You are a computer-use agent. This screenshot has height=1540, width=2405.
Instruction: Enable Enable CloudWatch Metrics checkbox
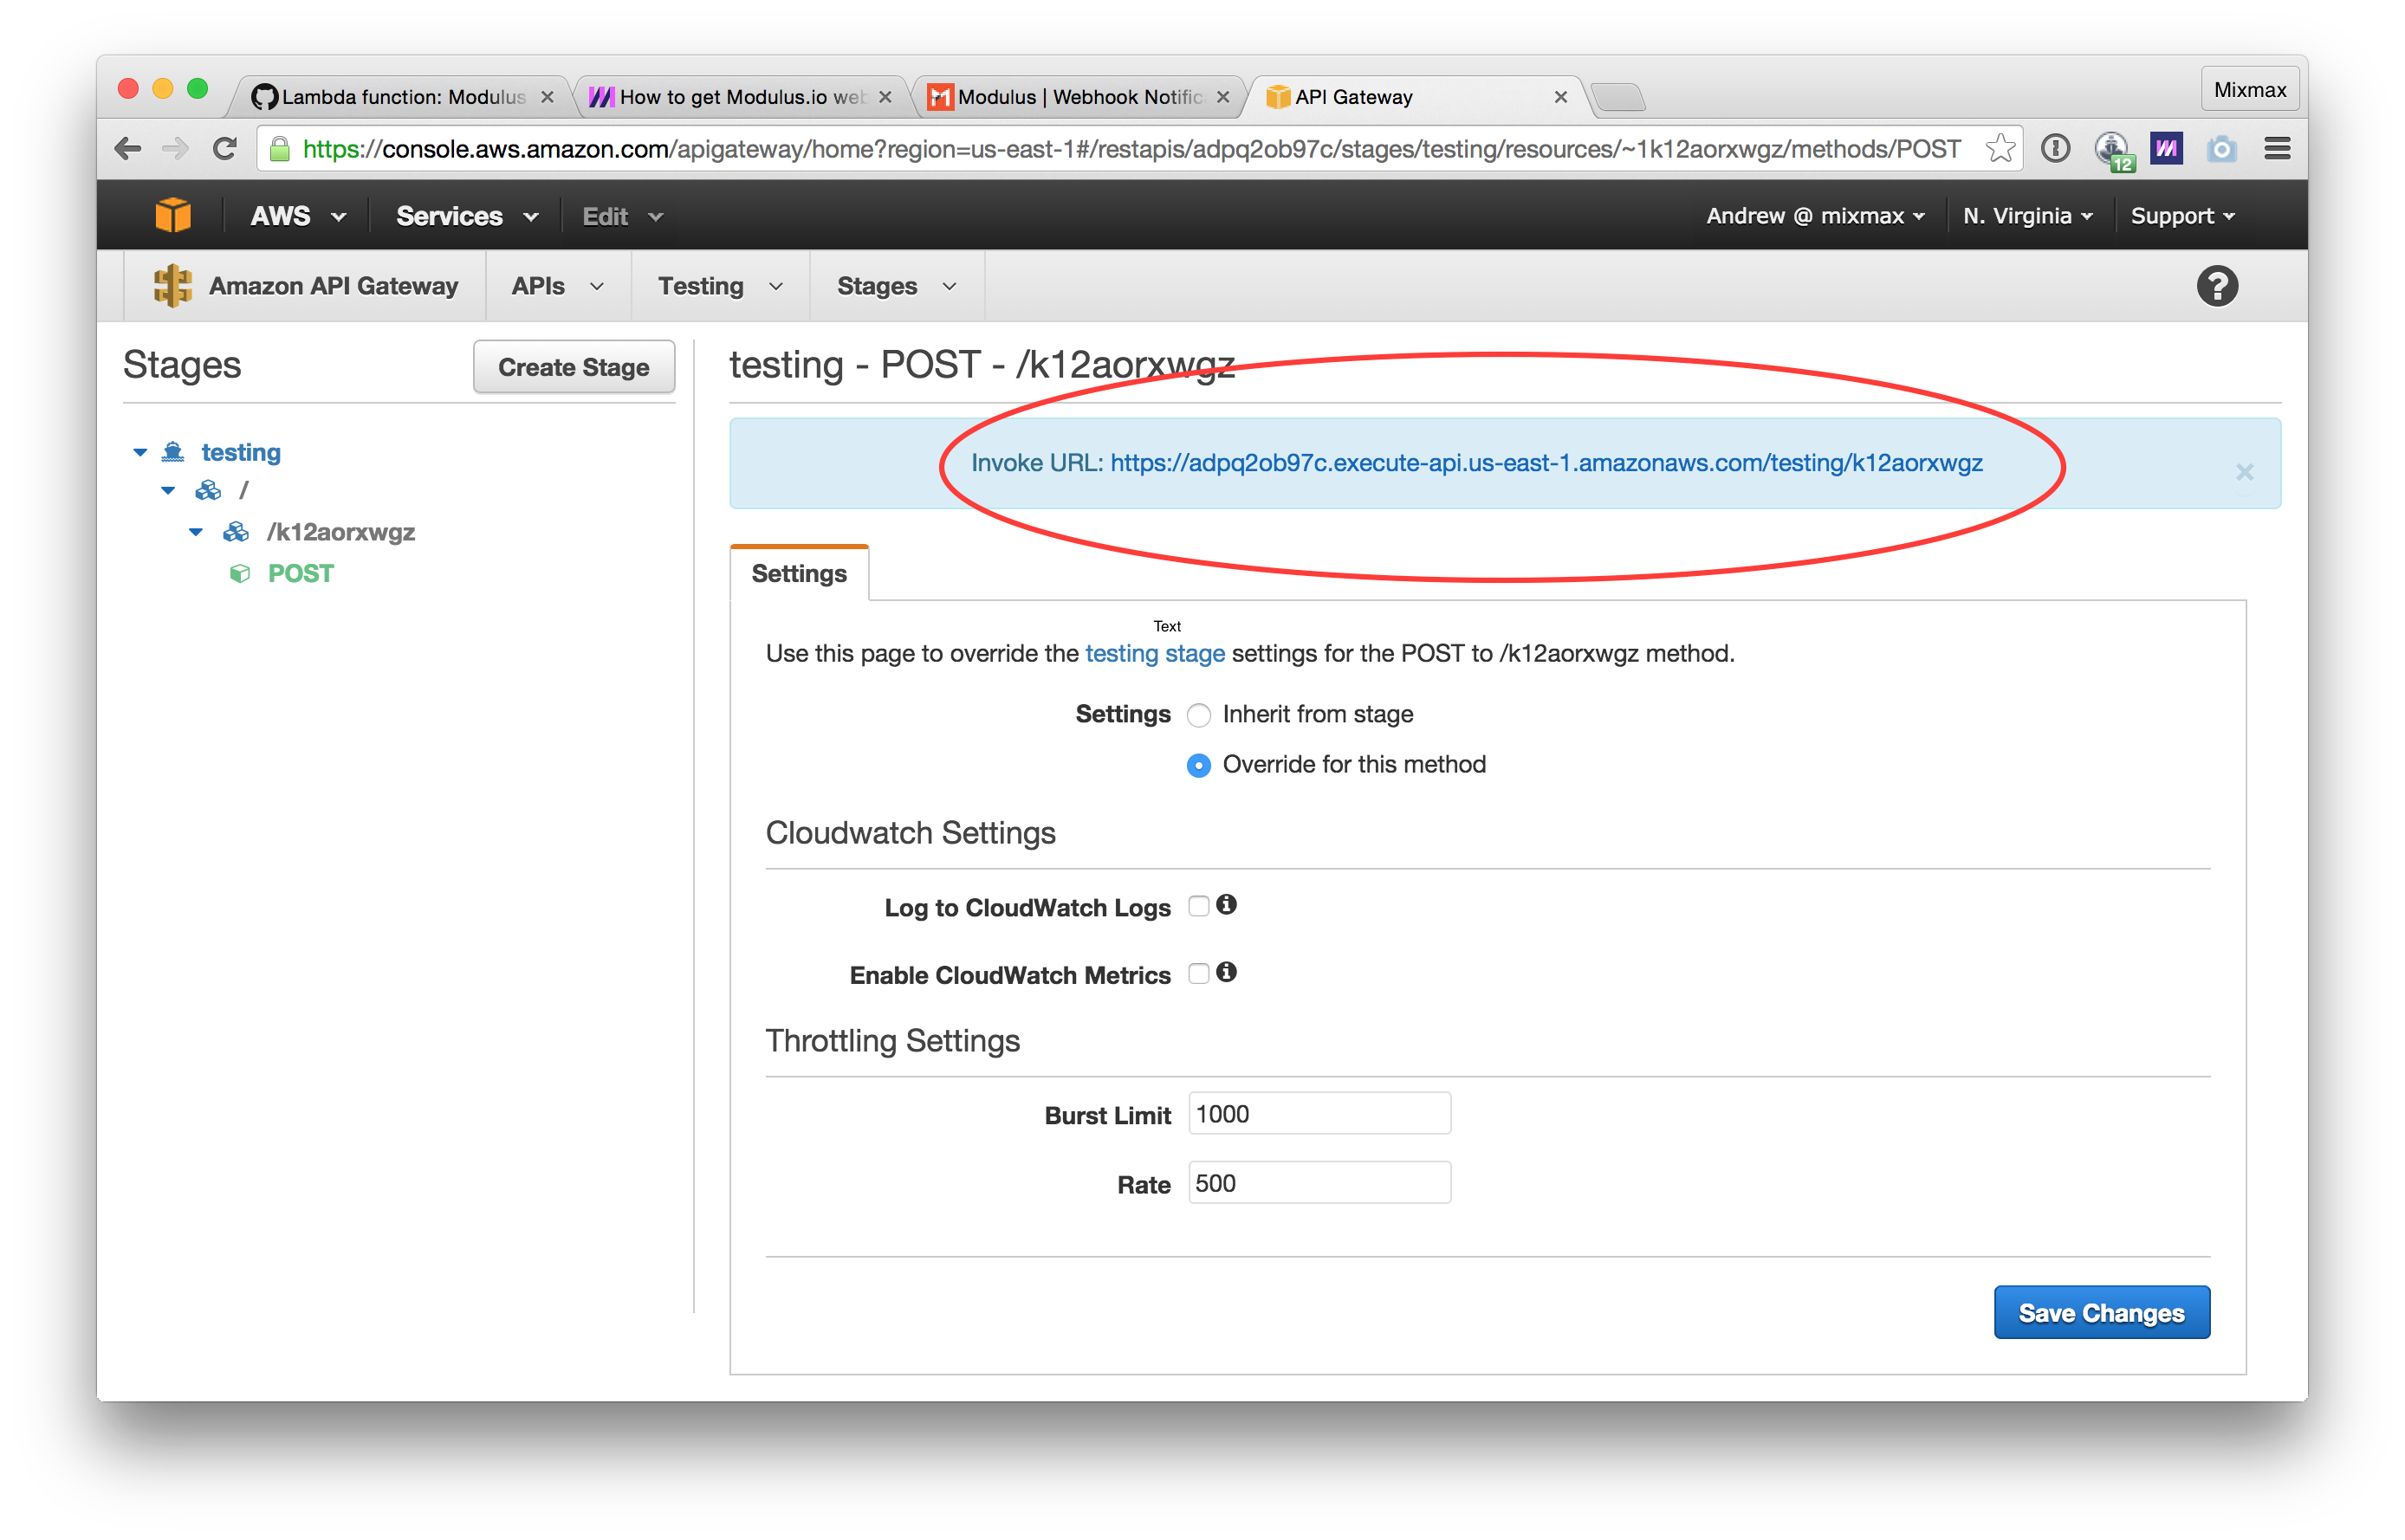point(1197,976)
